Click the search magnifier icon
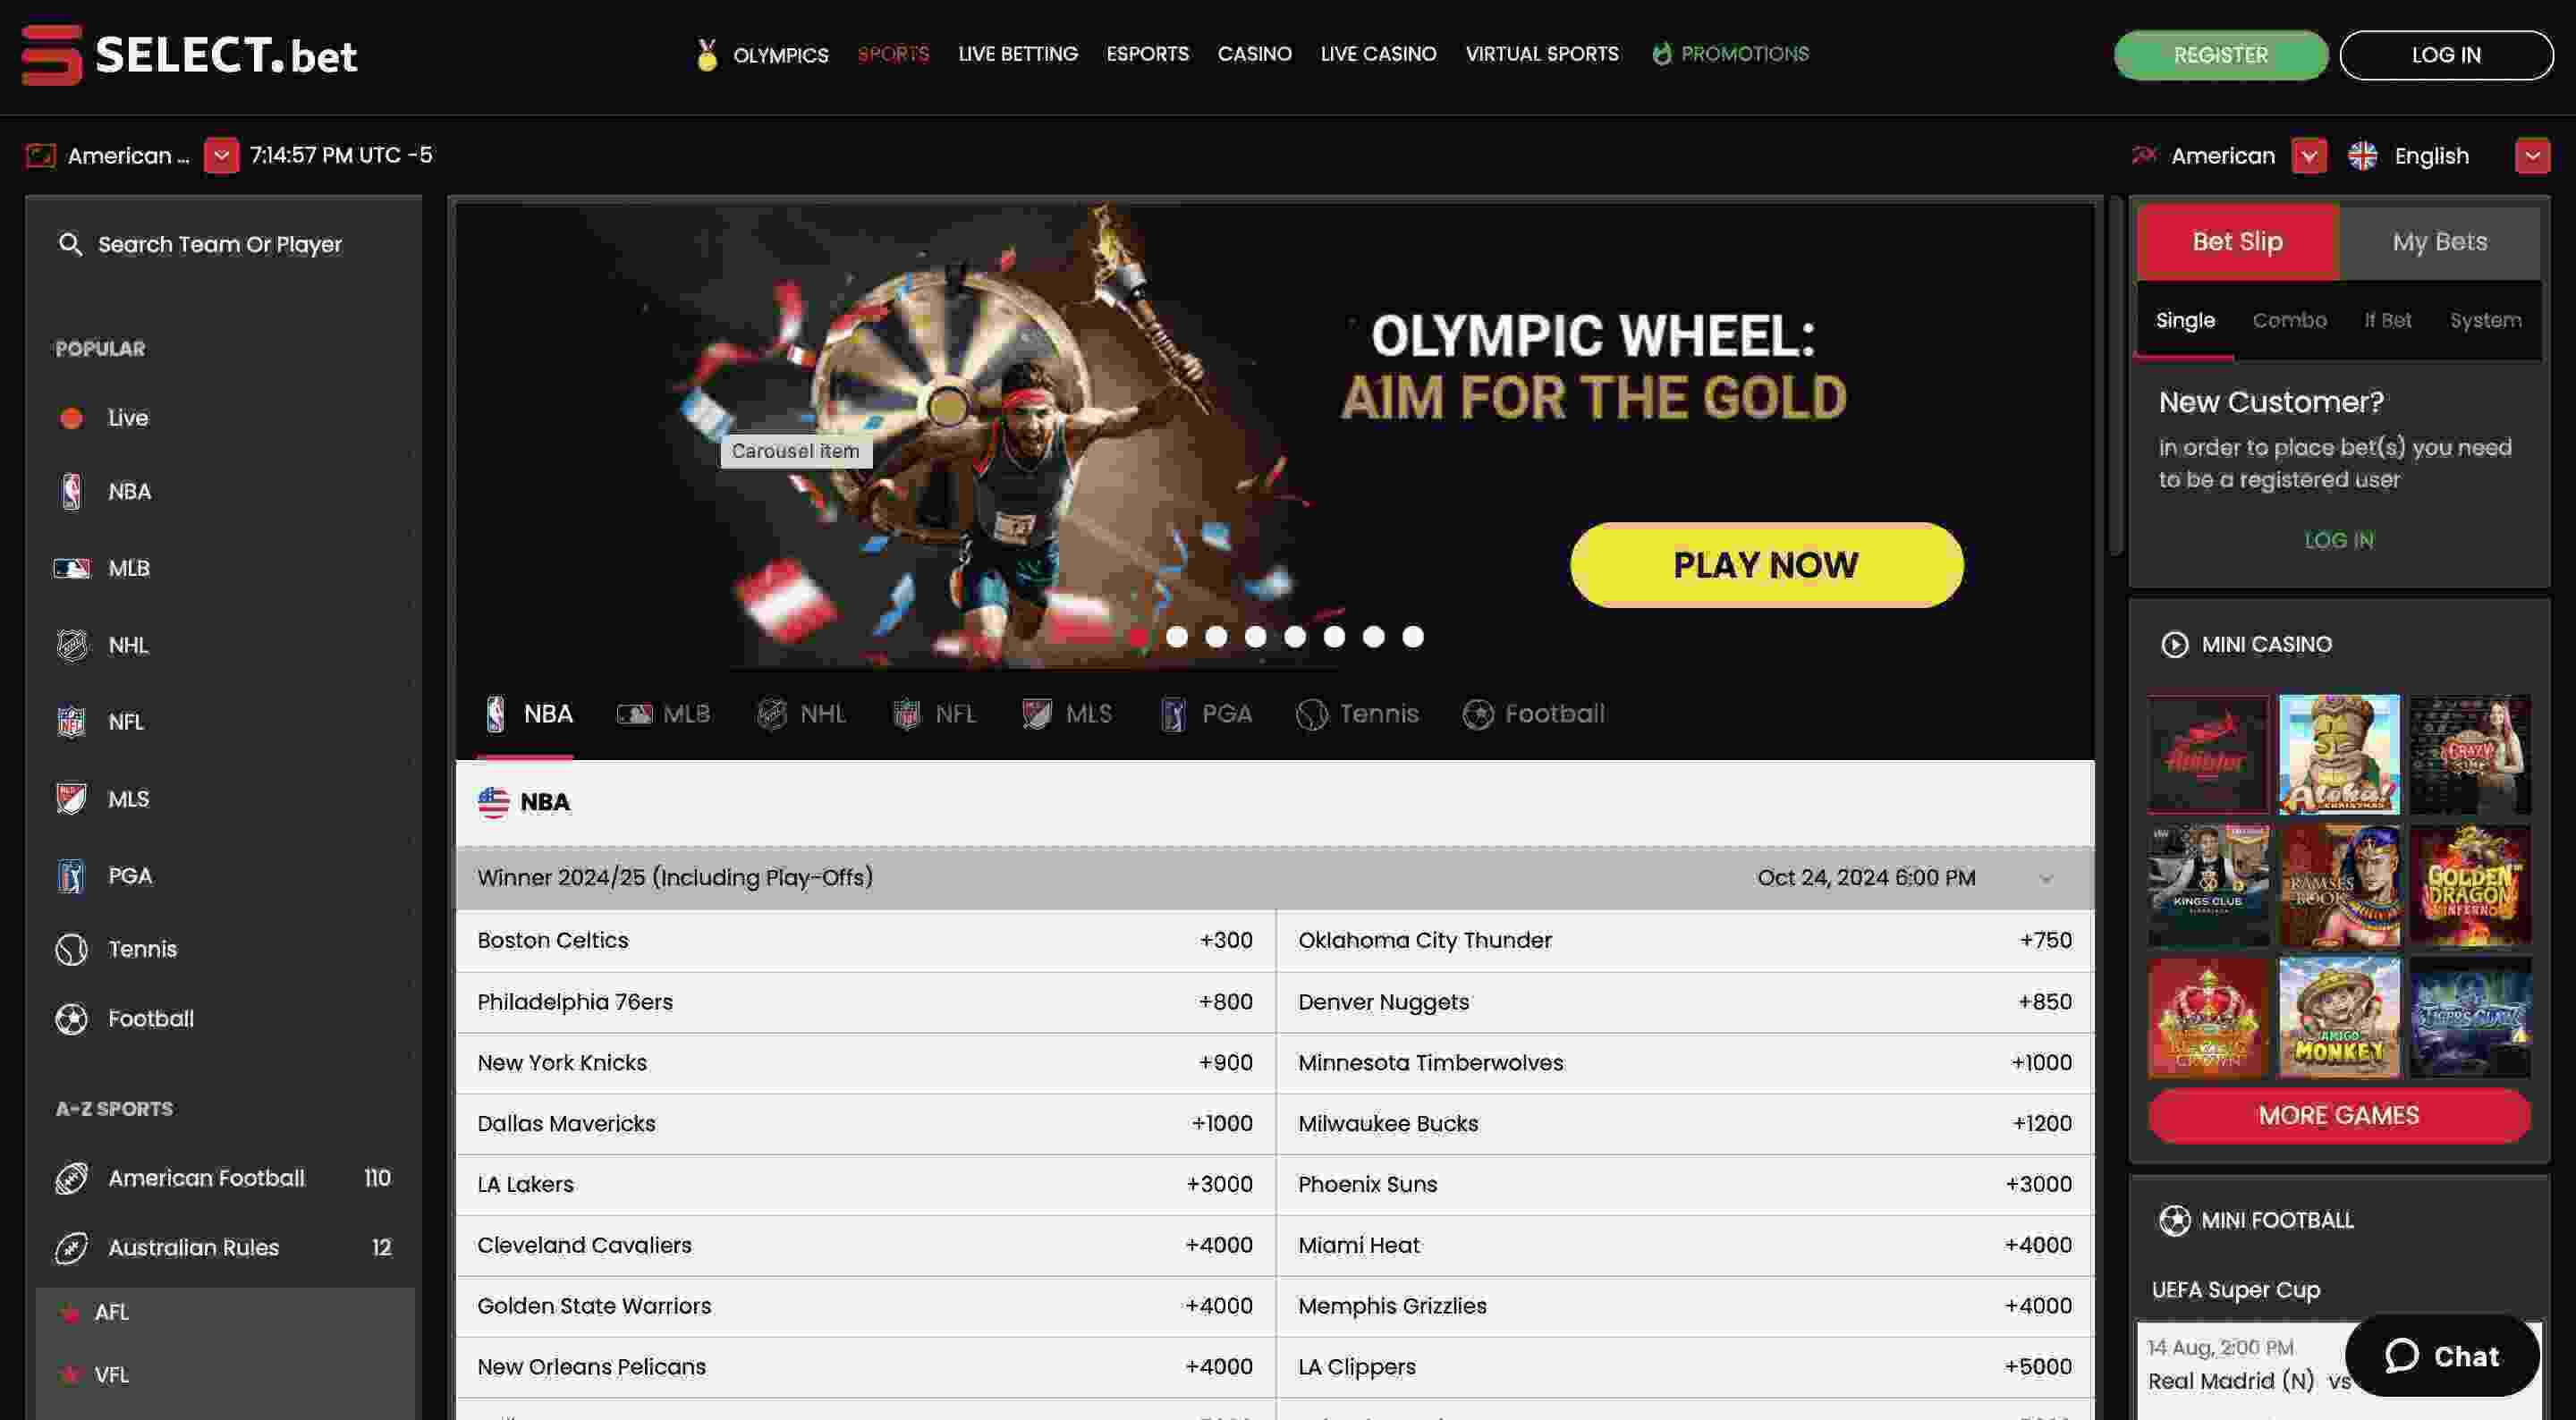 tap(70, 244)
